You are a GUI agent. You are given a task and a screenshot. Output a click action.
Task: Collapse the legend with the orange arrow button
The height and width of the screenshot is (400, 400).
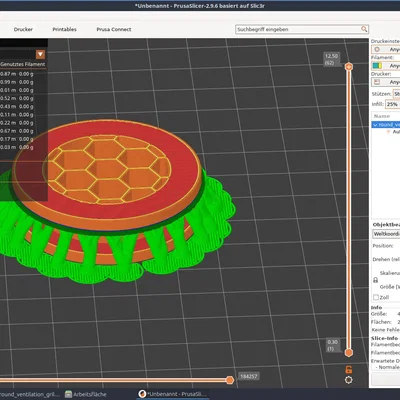(40, 54)
